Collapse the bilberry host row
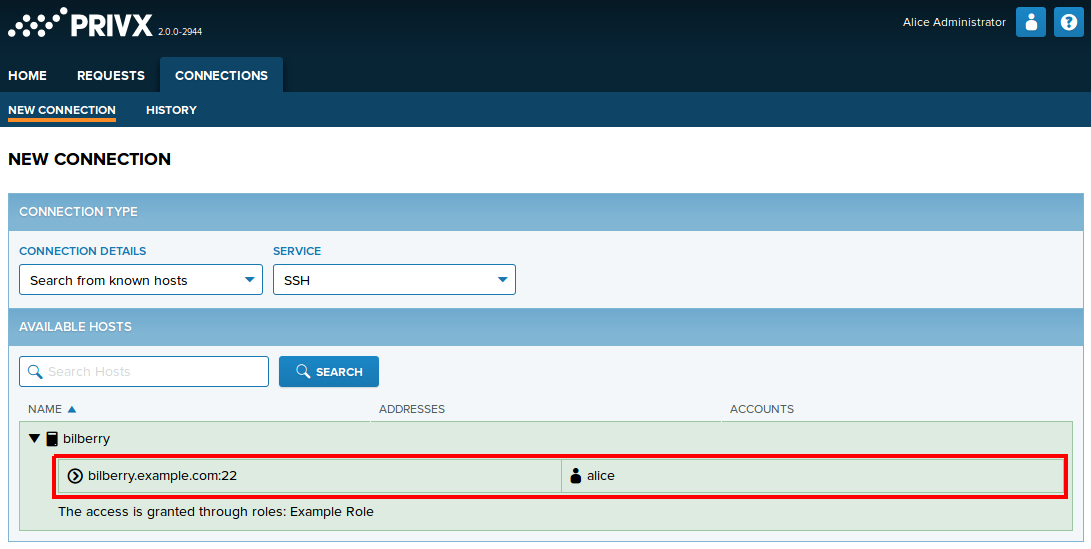 [x=34, y=439]
